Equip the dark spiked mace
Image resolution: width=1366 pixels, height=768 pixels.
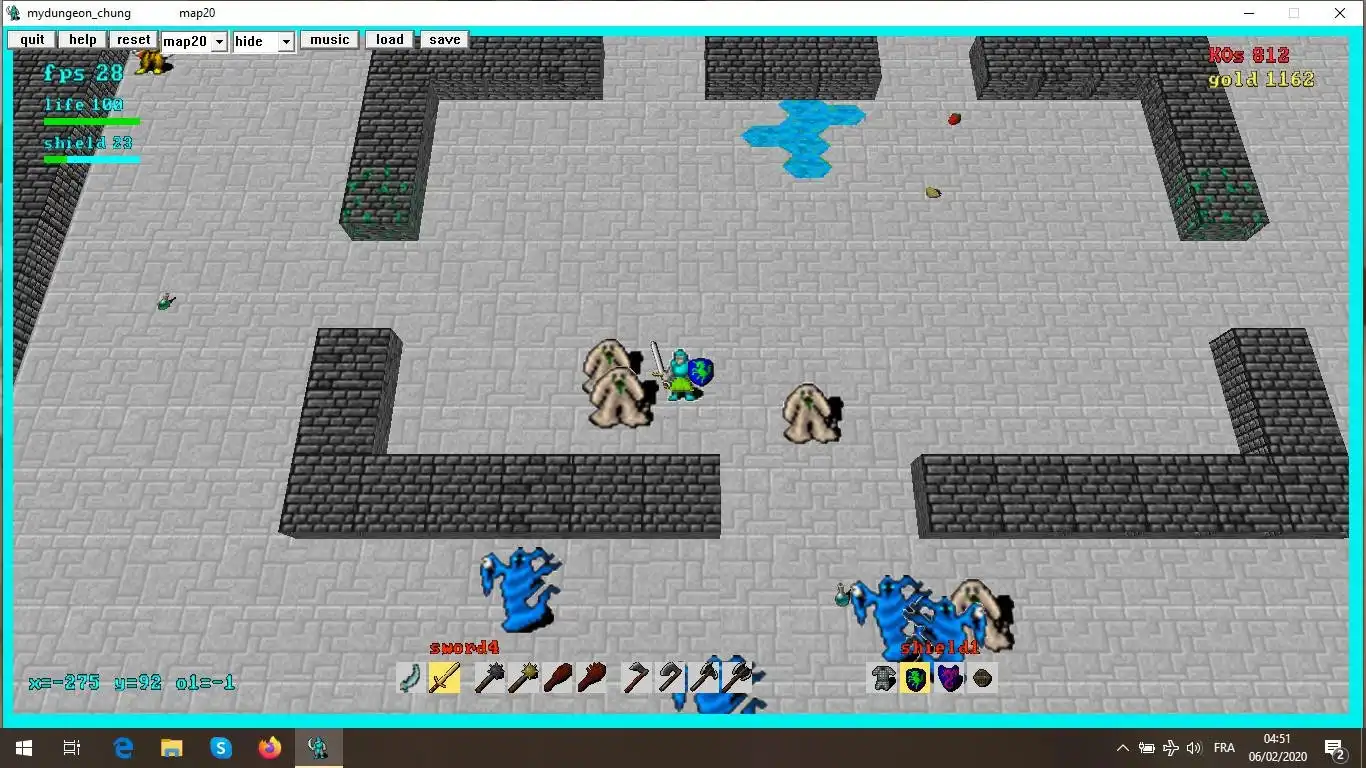(x=488, y=678)
